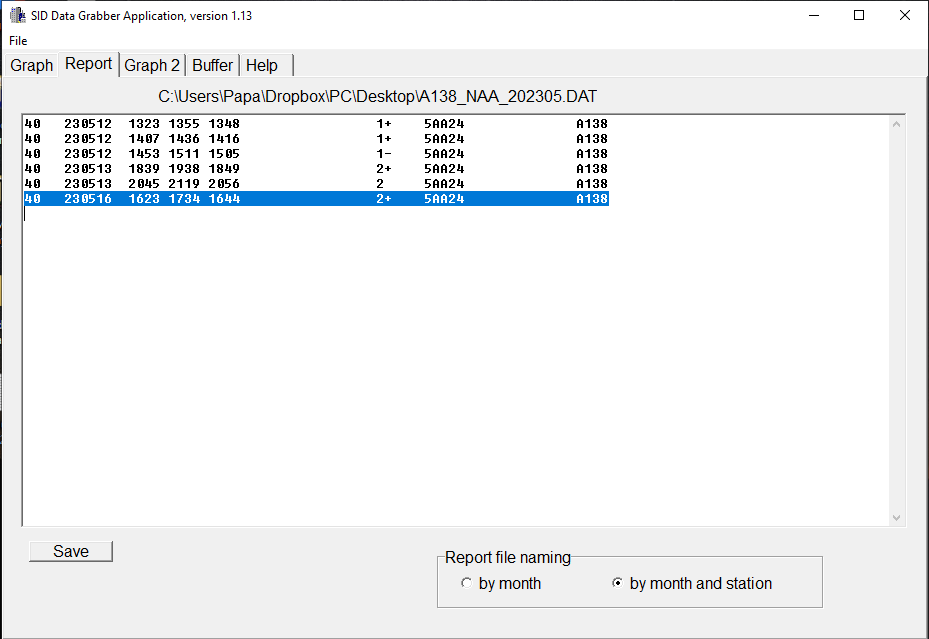The height and width of the screenshot is (639, 929).
Task: Click the SID Data Grabber title bar icon
Action: (x=18, y=15)
